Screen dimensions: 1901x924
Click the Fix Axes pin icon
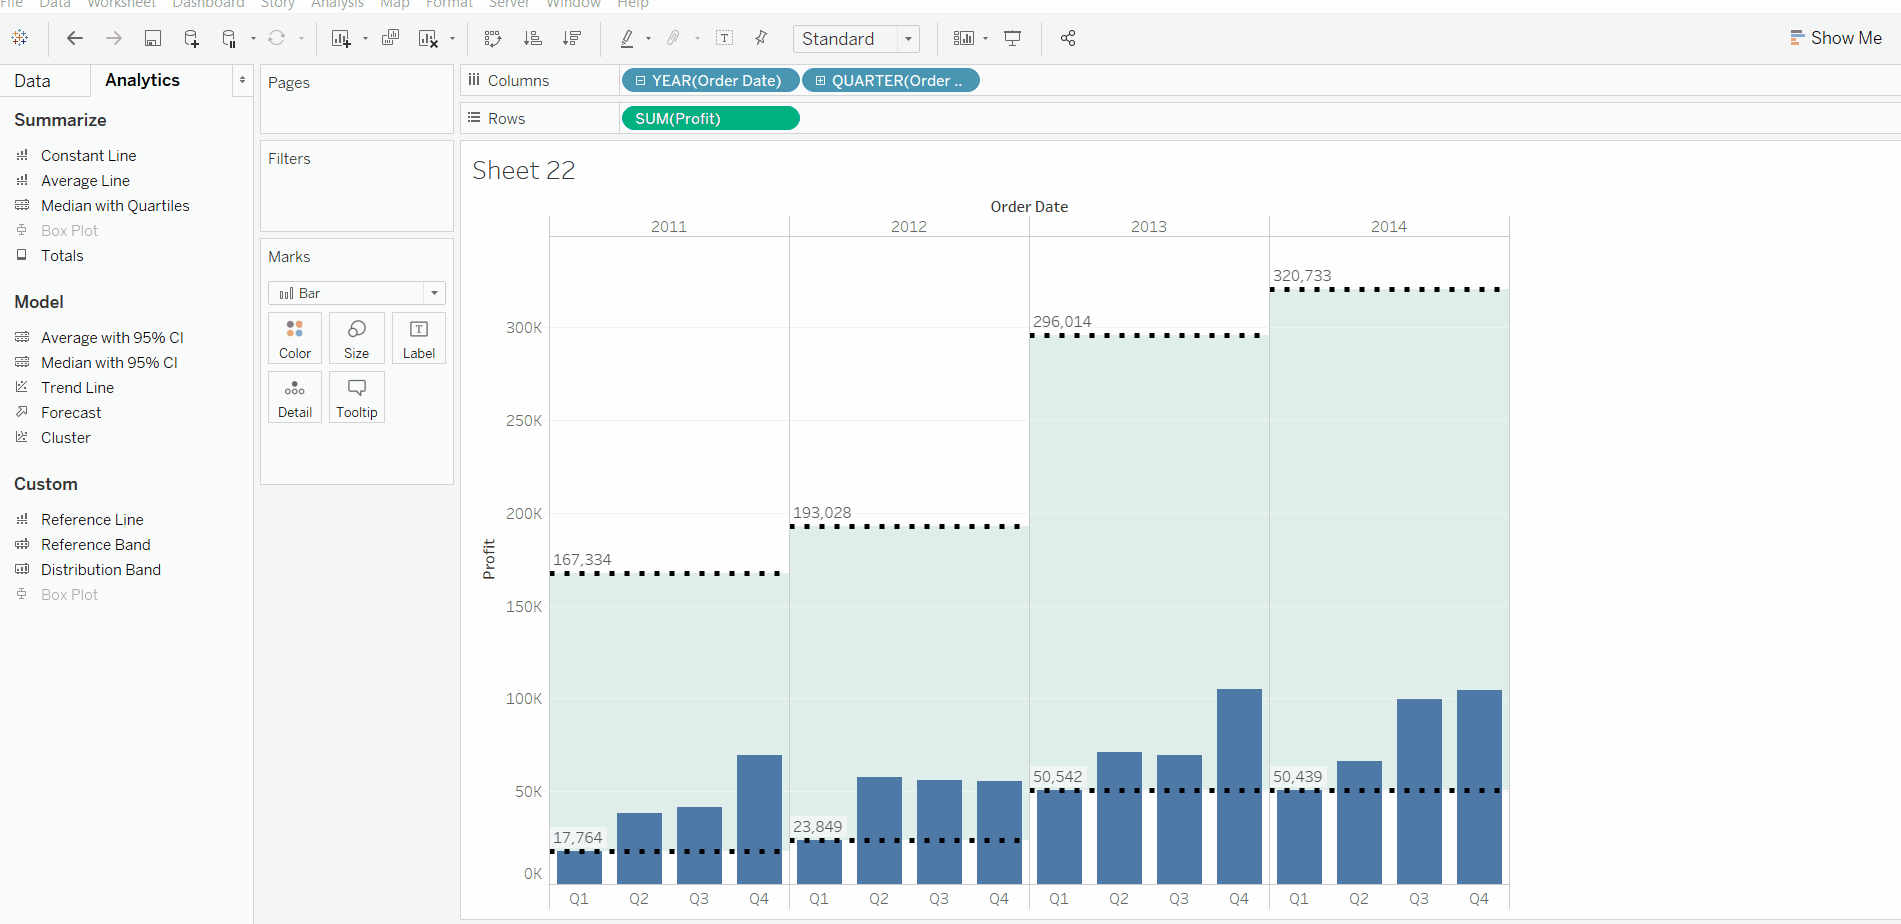click(x=761, y=38)
